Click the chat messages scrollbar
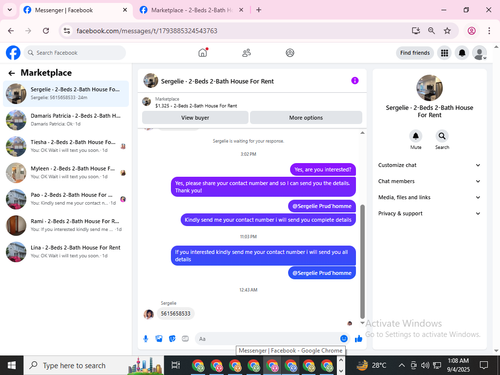The height and width of the screenshot is (375, 500). pyautogui.click(x=362, y=261)
